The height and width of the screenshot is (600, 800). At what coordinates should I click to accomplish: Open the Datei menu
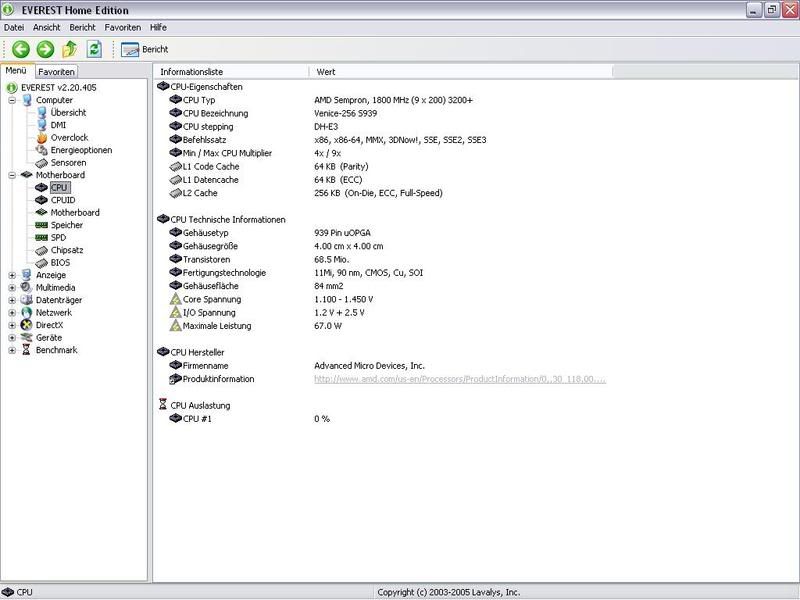14,28
